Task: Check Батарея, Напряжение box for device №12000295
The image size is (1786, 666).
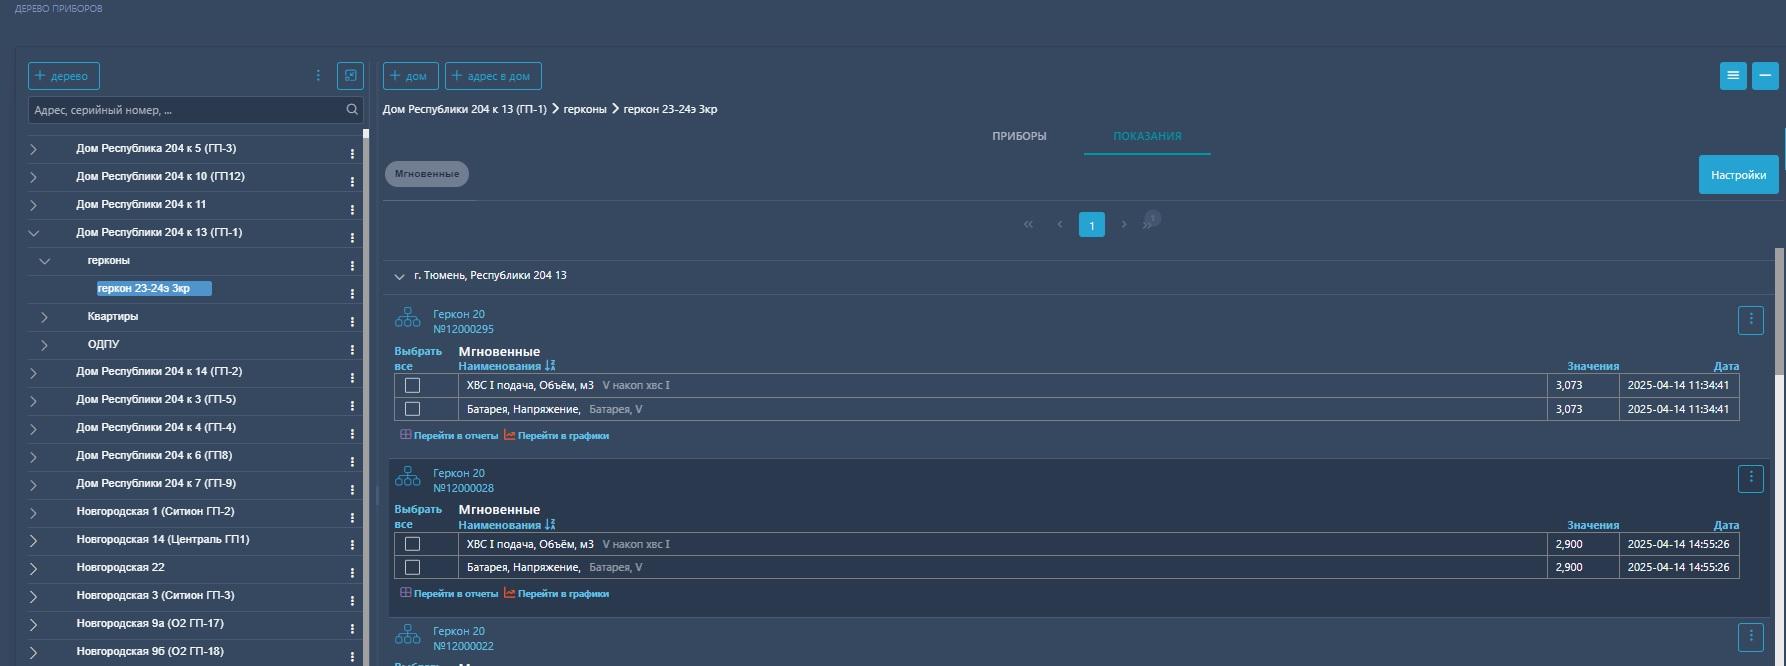Action: pyautogui.click(x=412, y=409)
